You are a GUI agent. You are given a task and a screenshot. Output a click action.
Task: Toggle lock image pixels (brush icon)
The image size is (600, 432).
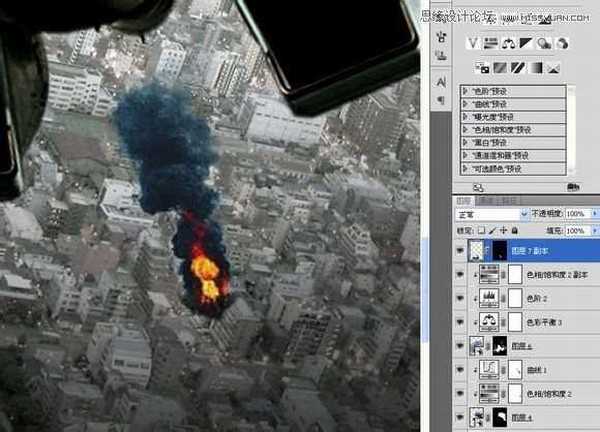492,230
